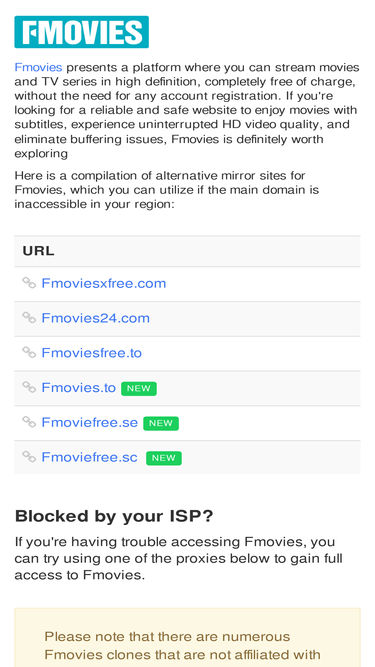Go to Fmoviefree.sc mirror site
Image resolution: width=375 pixels, height=667 pixels.
coord(89,458)
